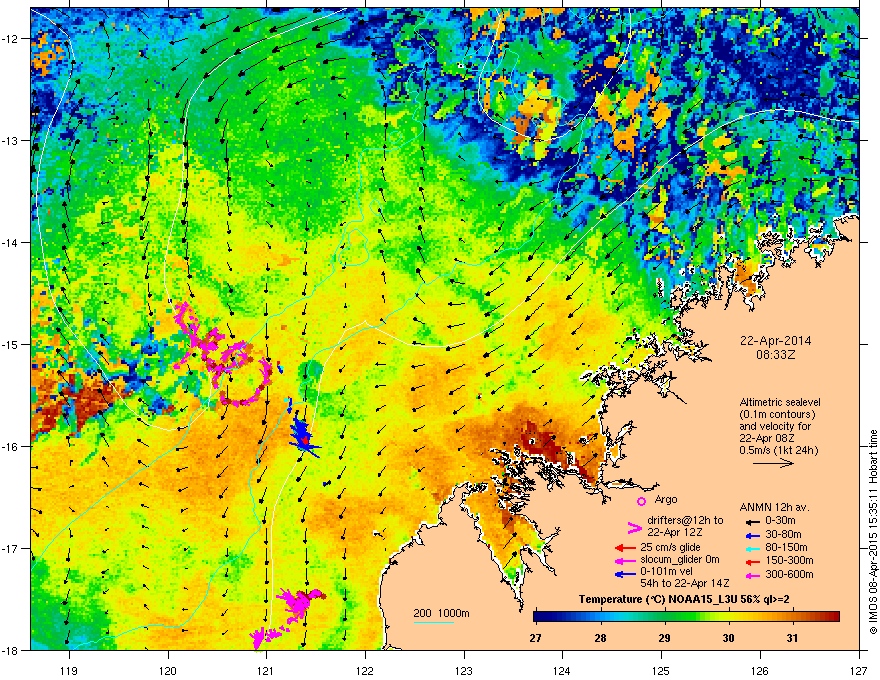The width and height of the screenshot is (880, 680).
Task: Click the red arrow beside 25 cm/s glide
Action: tap(625, 548)
